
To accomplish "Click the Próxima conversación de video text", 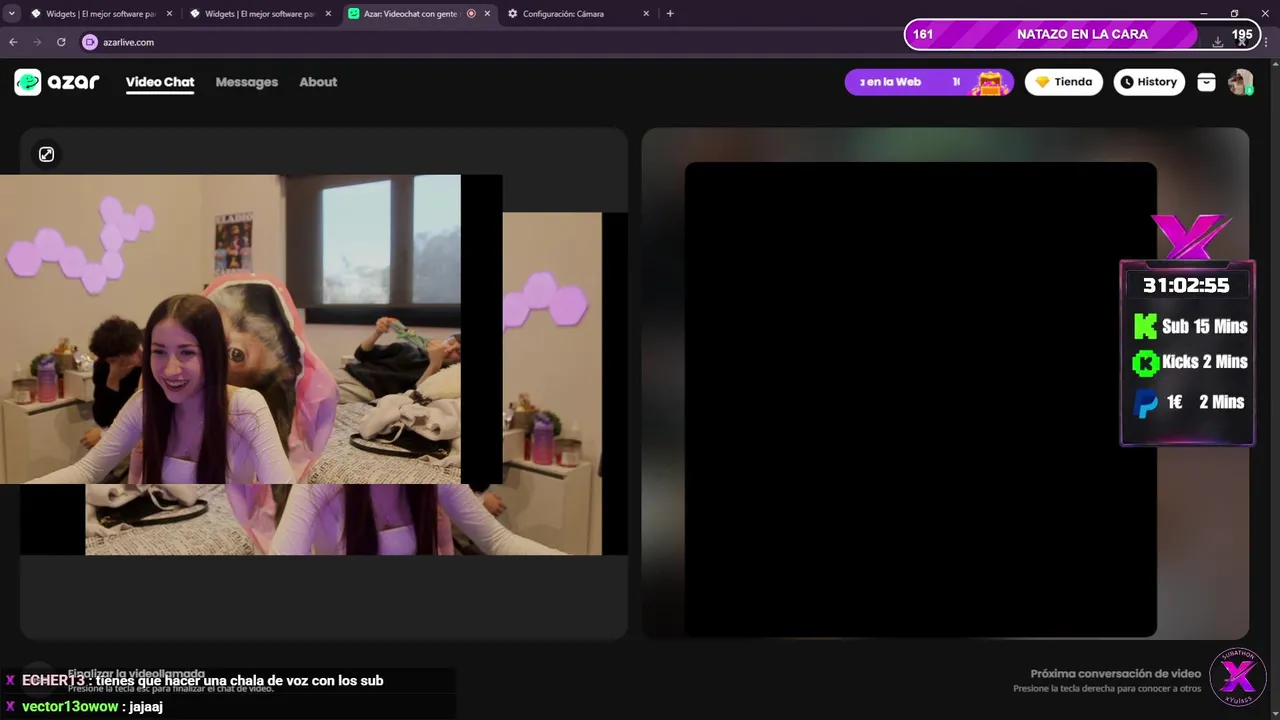I will 1116,673.
